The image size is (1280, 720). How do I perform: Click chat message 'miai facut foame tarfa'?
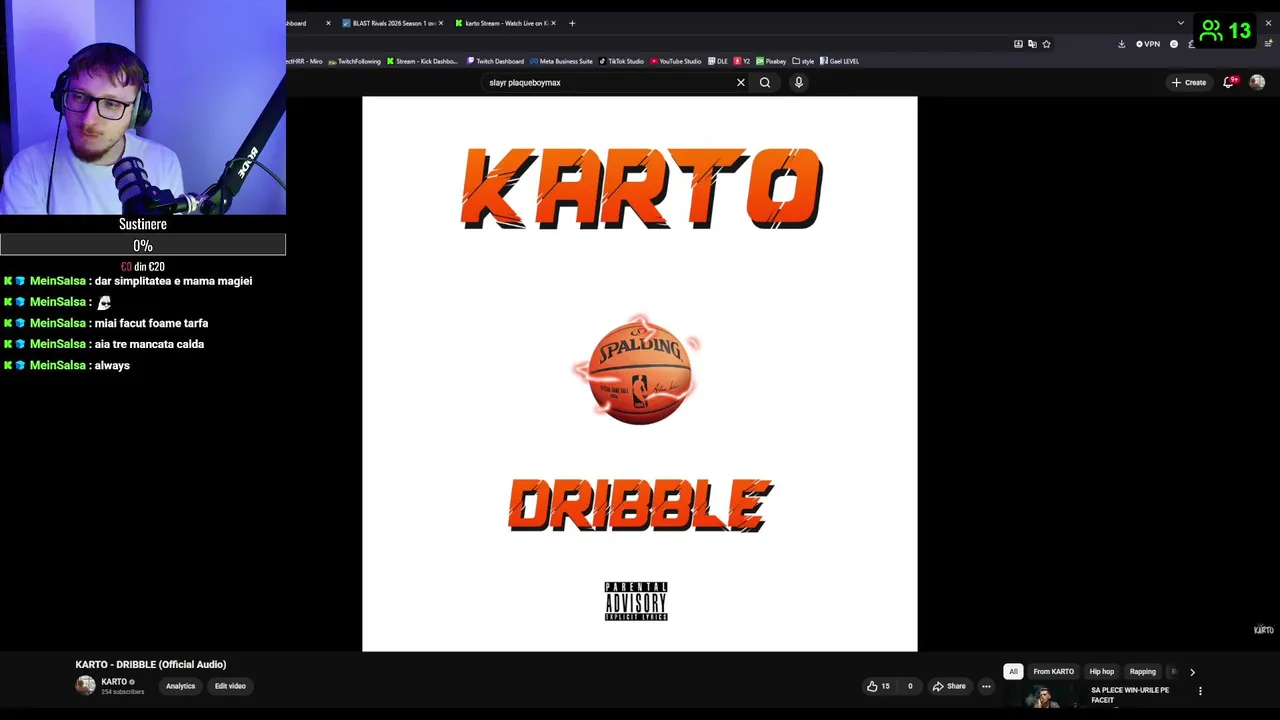[x=151, y=324]
